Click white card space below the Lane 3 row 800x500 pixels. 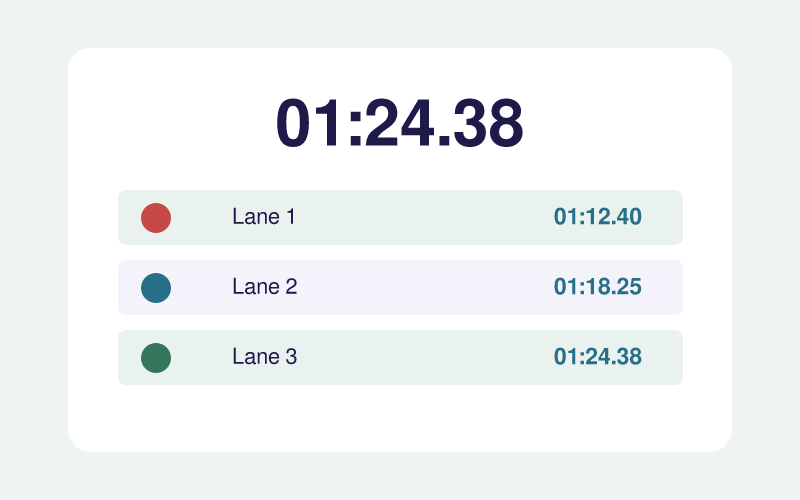point(400,418)
